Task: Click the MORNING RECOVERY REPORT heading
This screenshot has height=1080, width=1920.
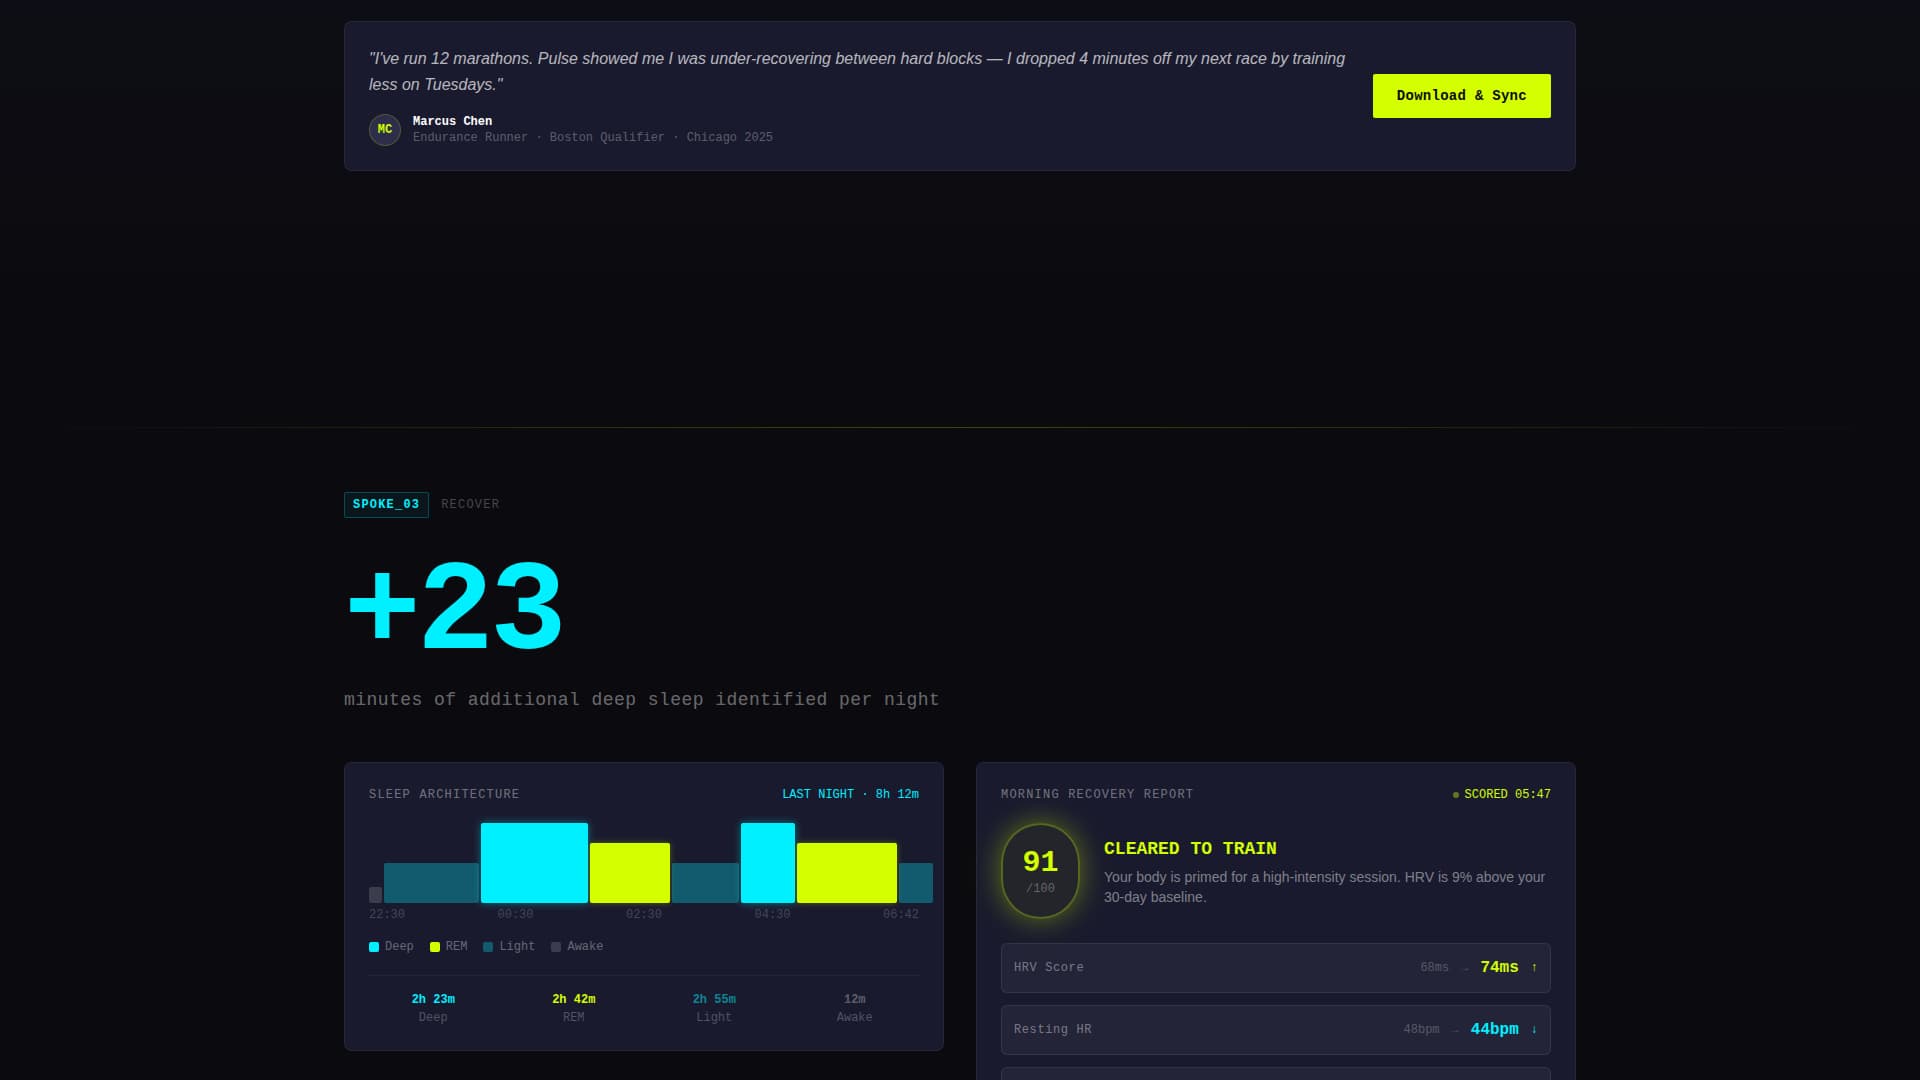Action: [1097, 795]
